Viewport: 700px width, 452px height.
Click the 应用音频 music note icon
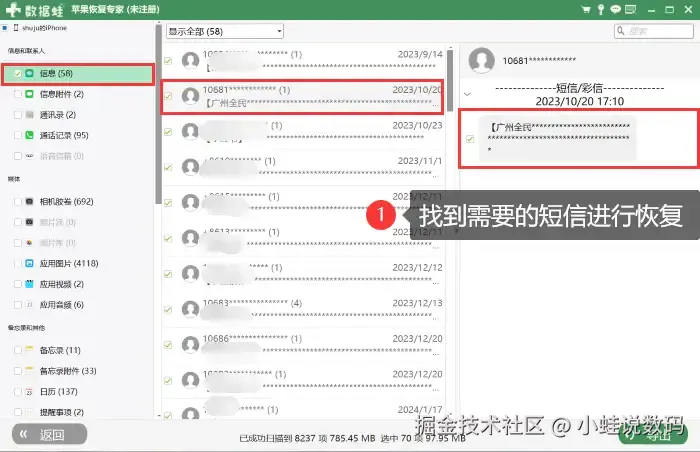pyautogui.click(x=29, y=305)
